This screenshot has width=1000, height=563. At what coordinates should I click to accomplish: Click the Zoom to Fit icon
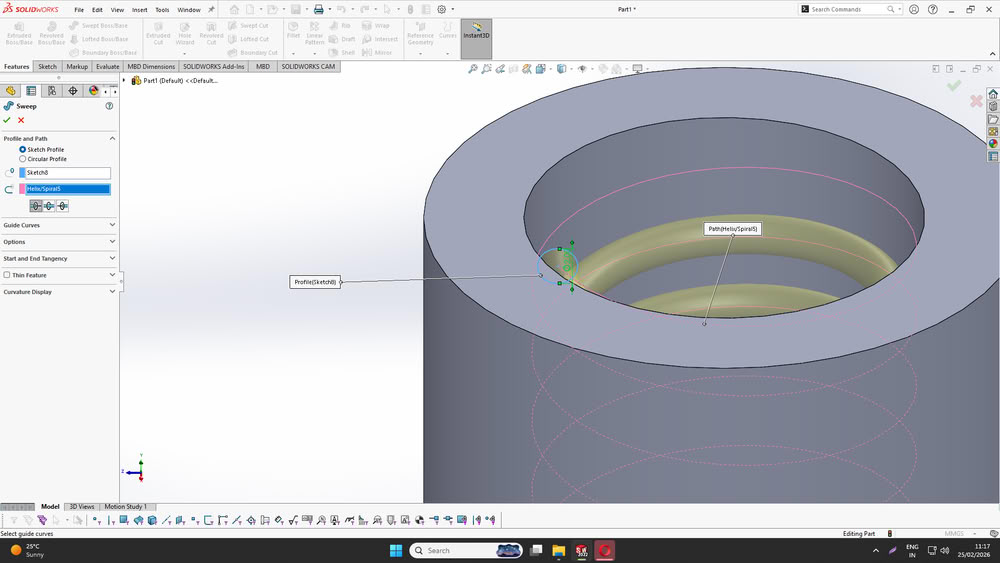473,69
